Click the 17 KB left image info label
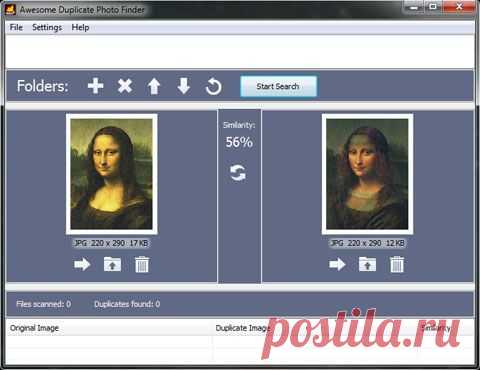Screen dimensions: 480x370 [x=111, y=243]
